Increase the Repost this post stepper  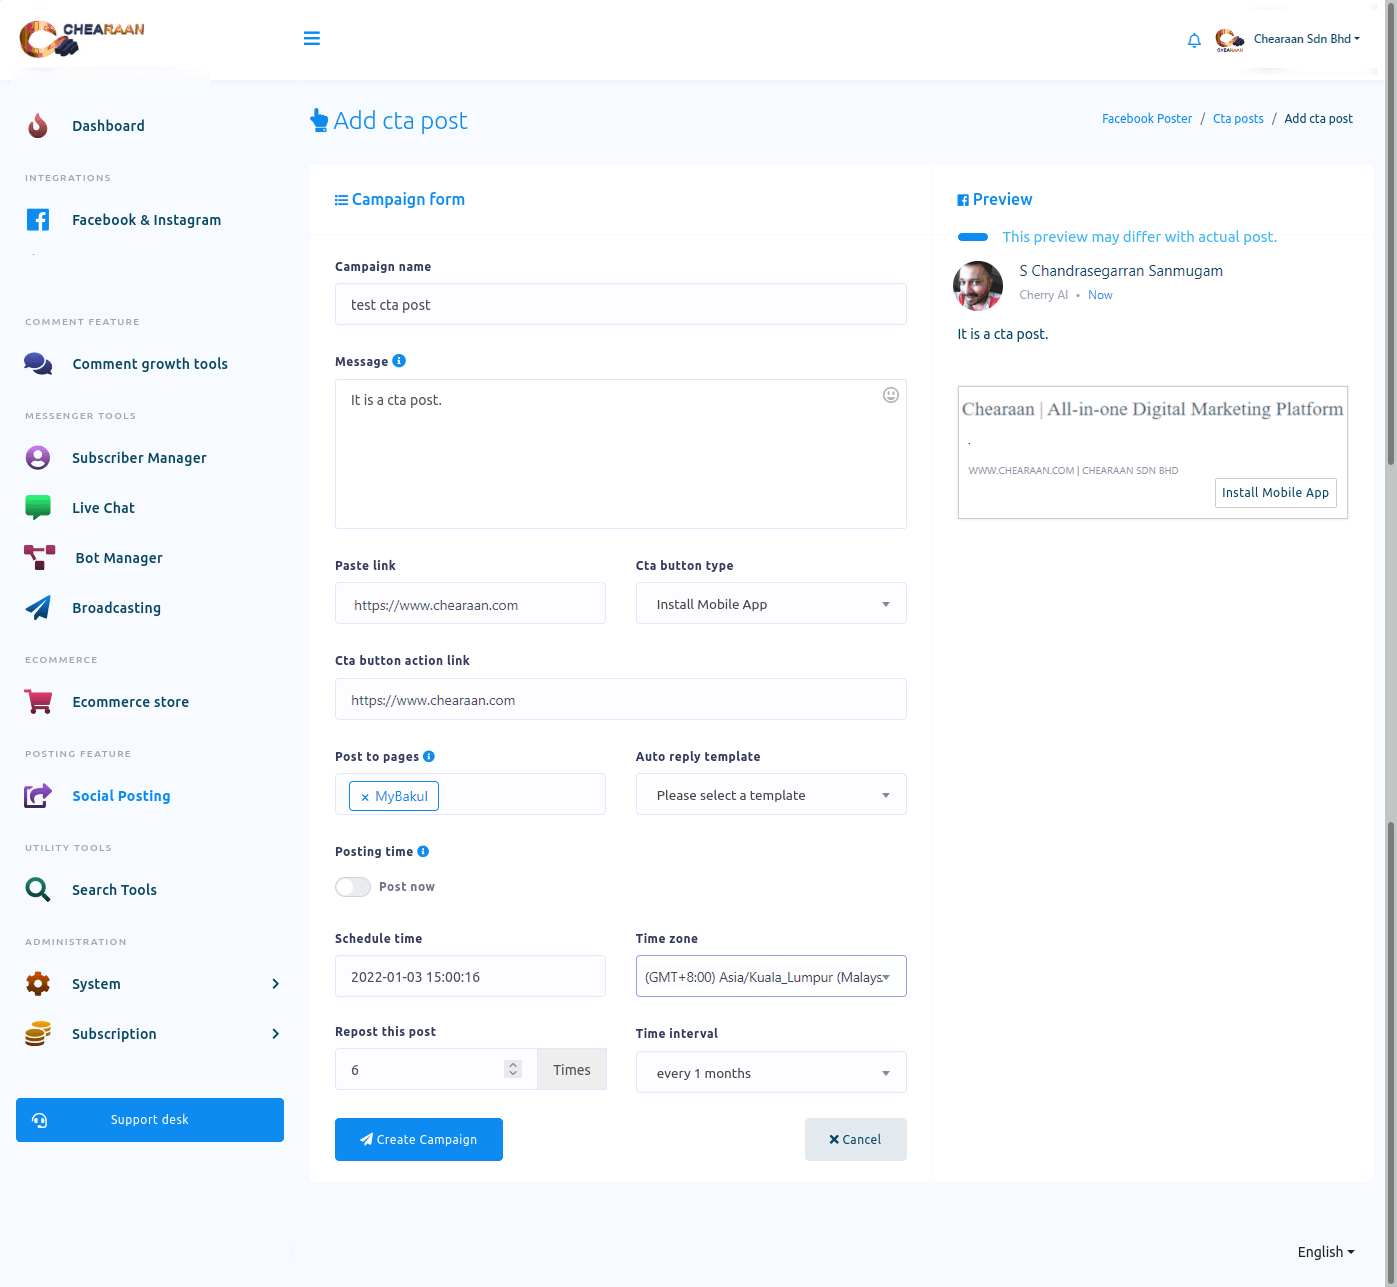[513, 1065]
